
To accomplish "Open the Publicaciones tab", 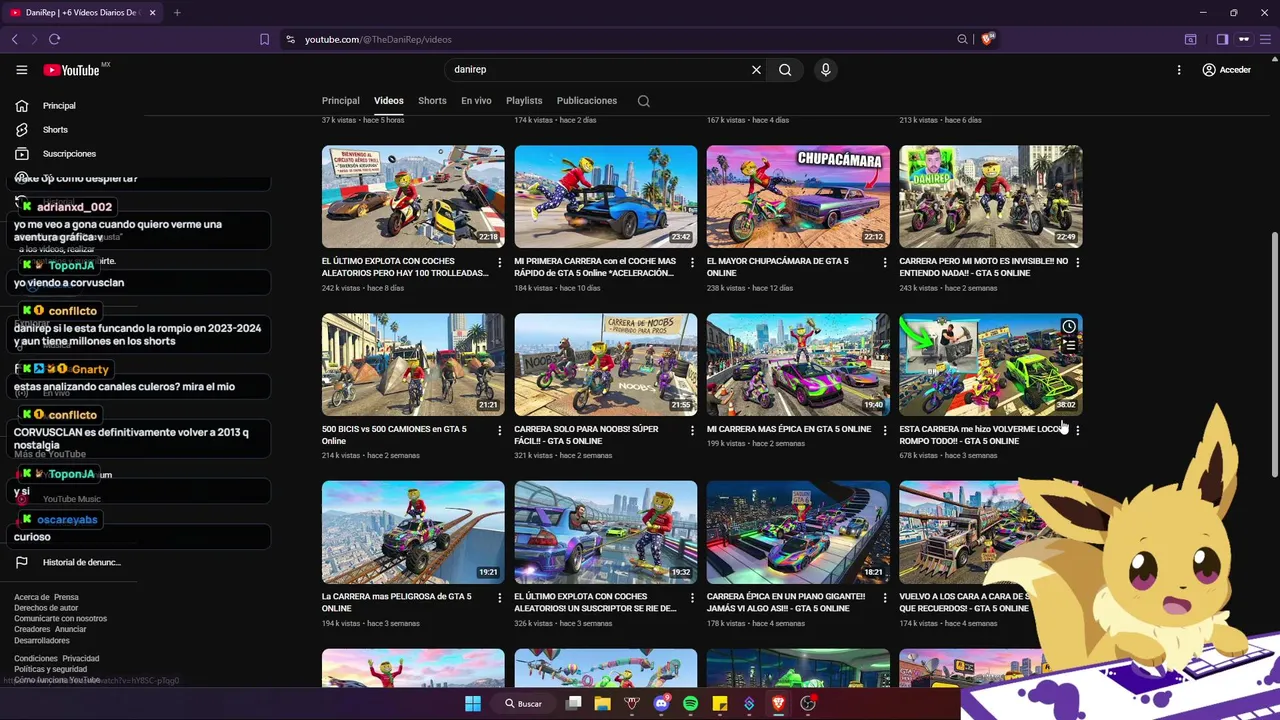I will click(x=587, y=101).
